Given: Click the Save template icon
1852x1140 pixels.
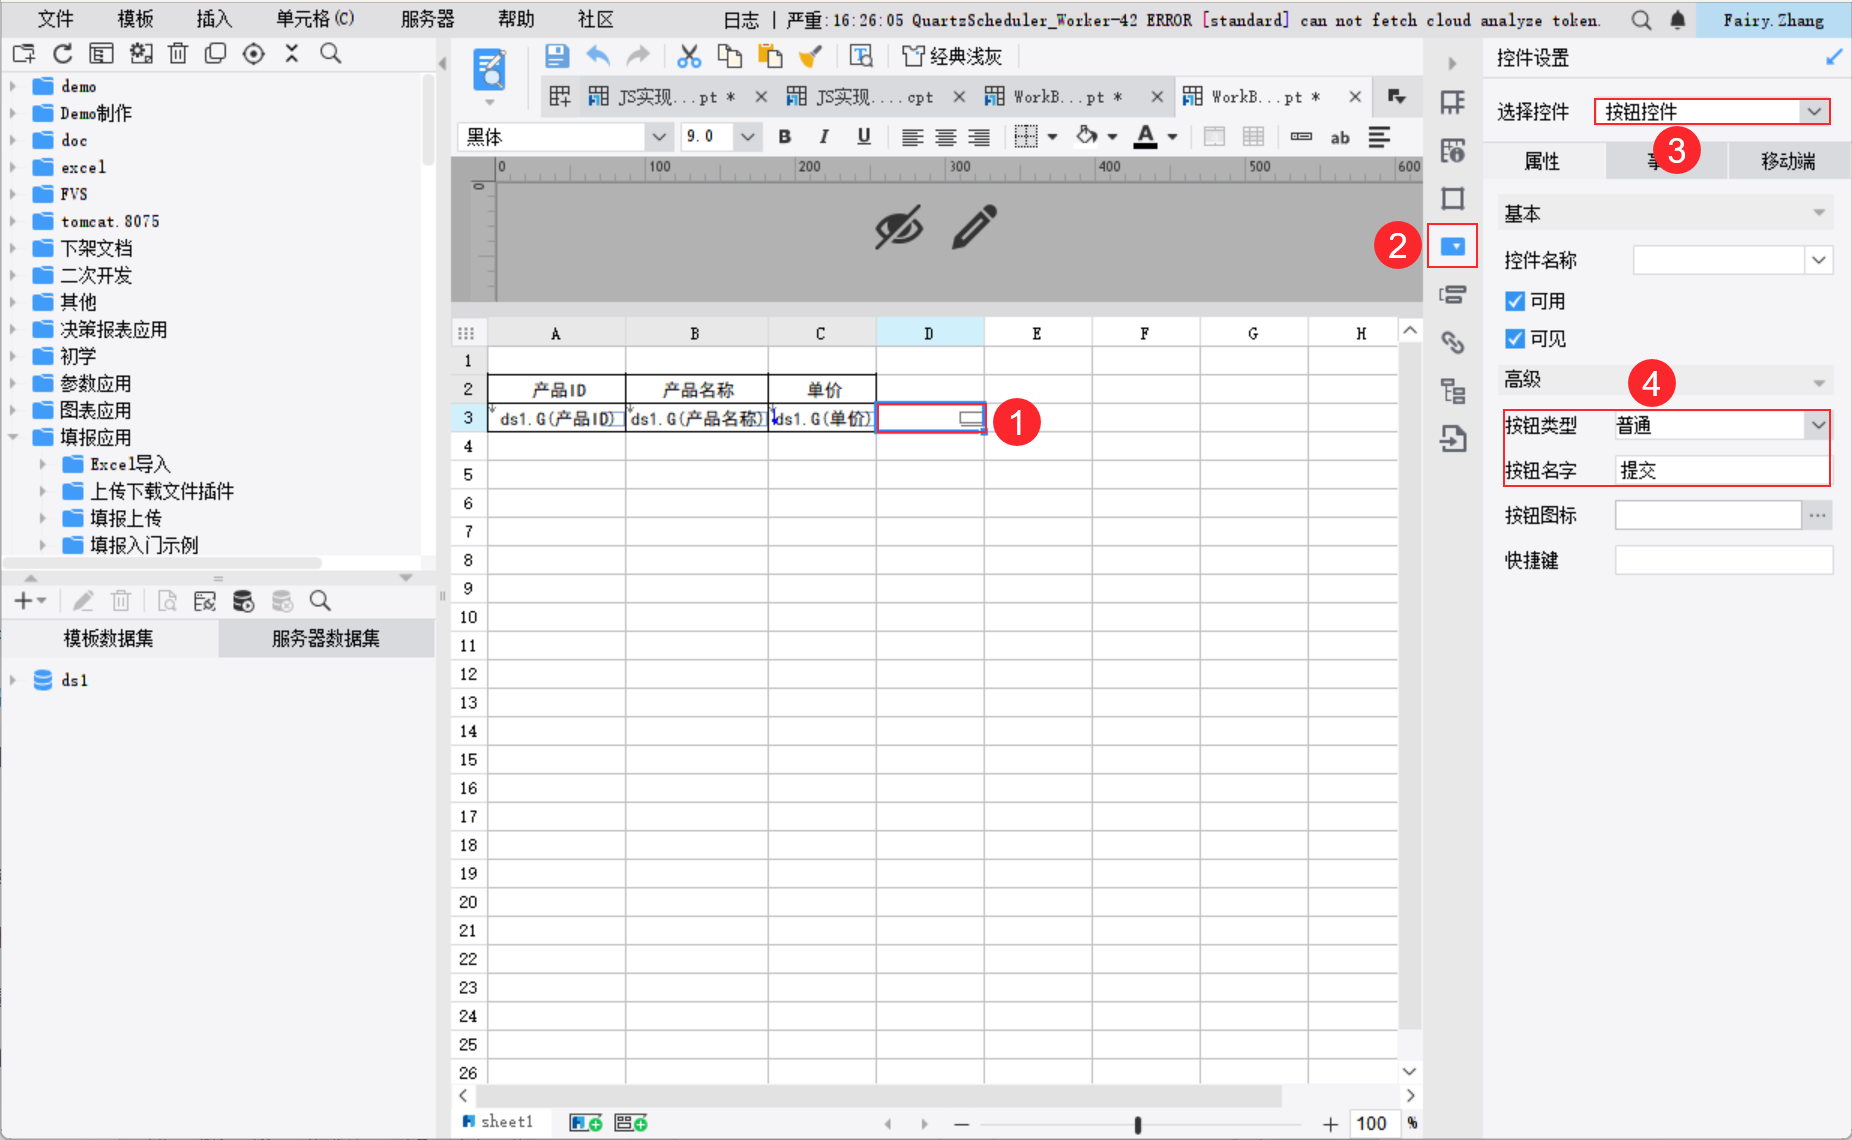Looking at the screenshot, I should [557, 56].
